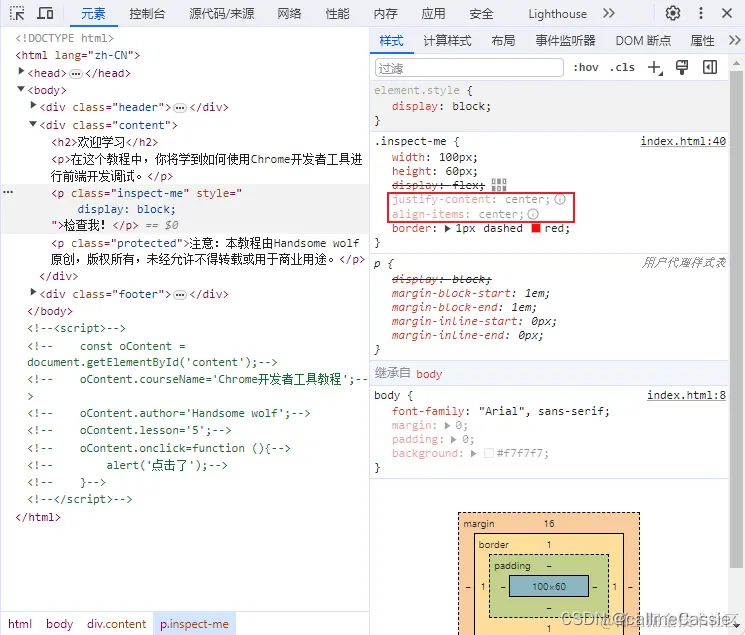The width and height of the screenshot is (745, 635).
Task: Open the 性能 tab
Action: pyautogui.click(x=337, y=14)
